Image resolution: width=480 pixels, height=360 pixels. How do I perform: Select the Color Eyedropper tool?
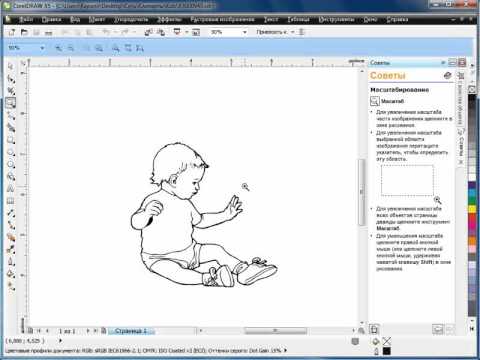point(11,250)
